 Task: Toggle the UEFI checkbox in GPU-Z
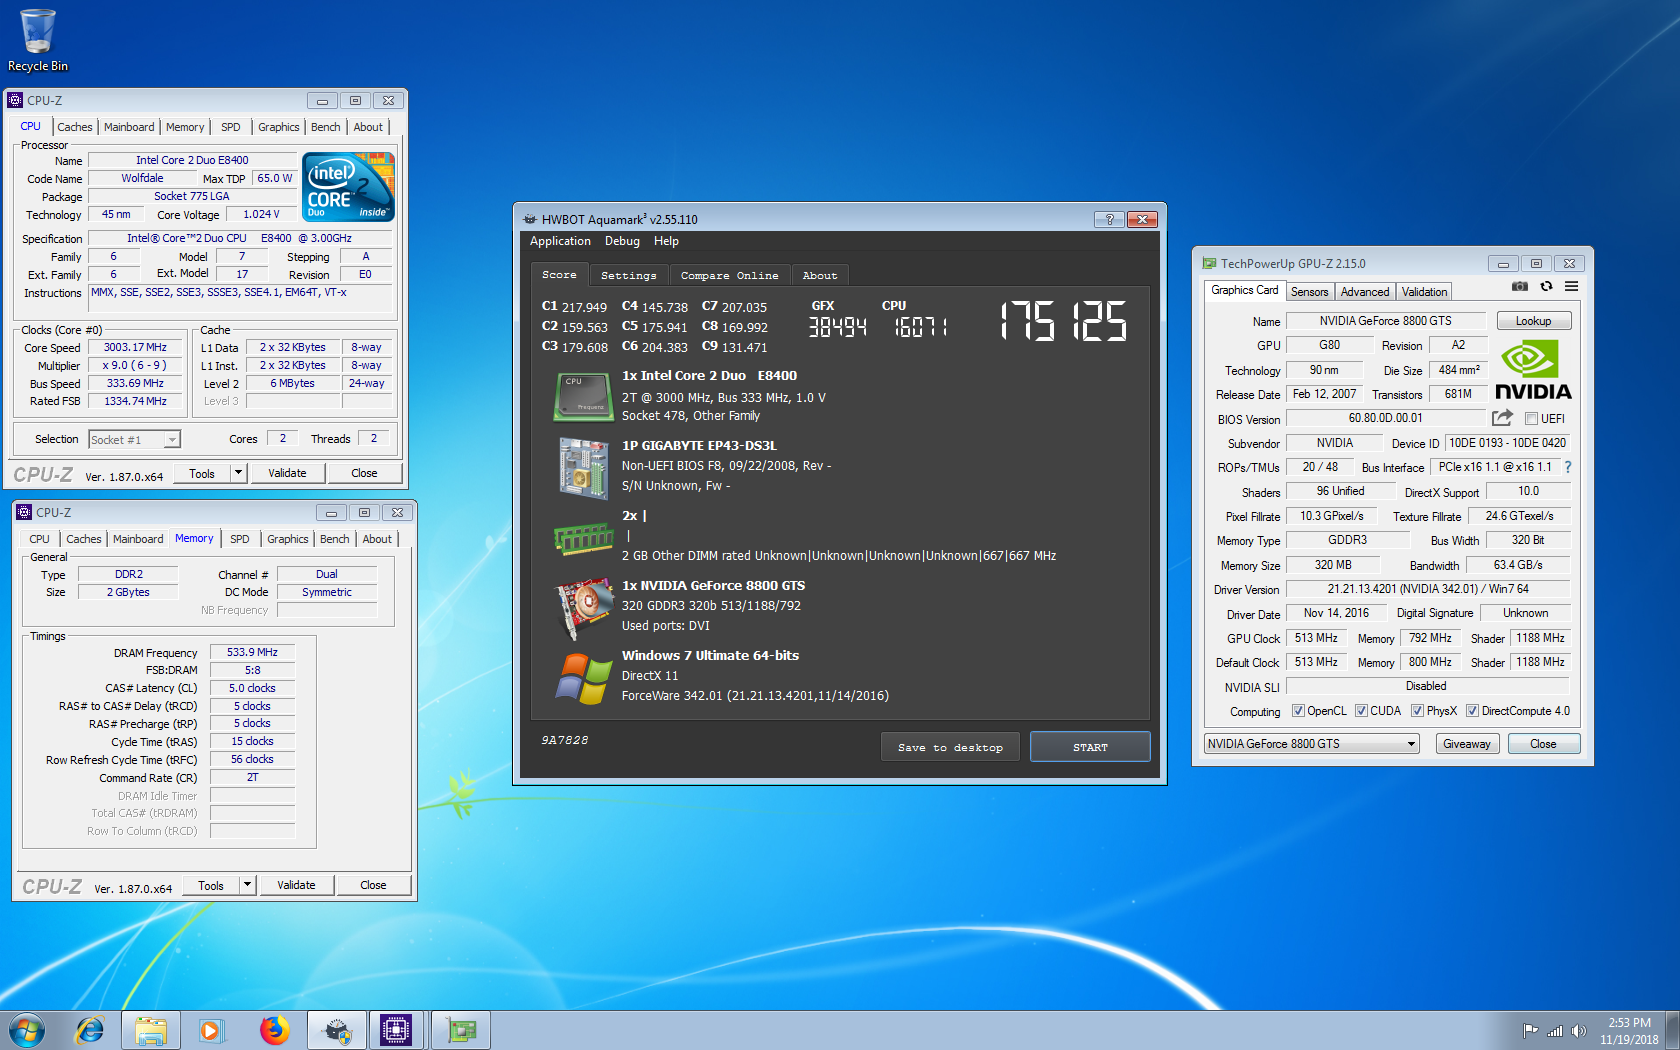click(1530, 418)
